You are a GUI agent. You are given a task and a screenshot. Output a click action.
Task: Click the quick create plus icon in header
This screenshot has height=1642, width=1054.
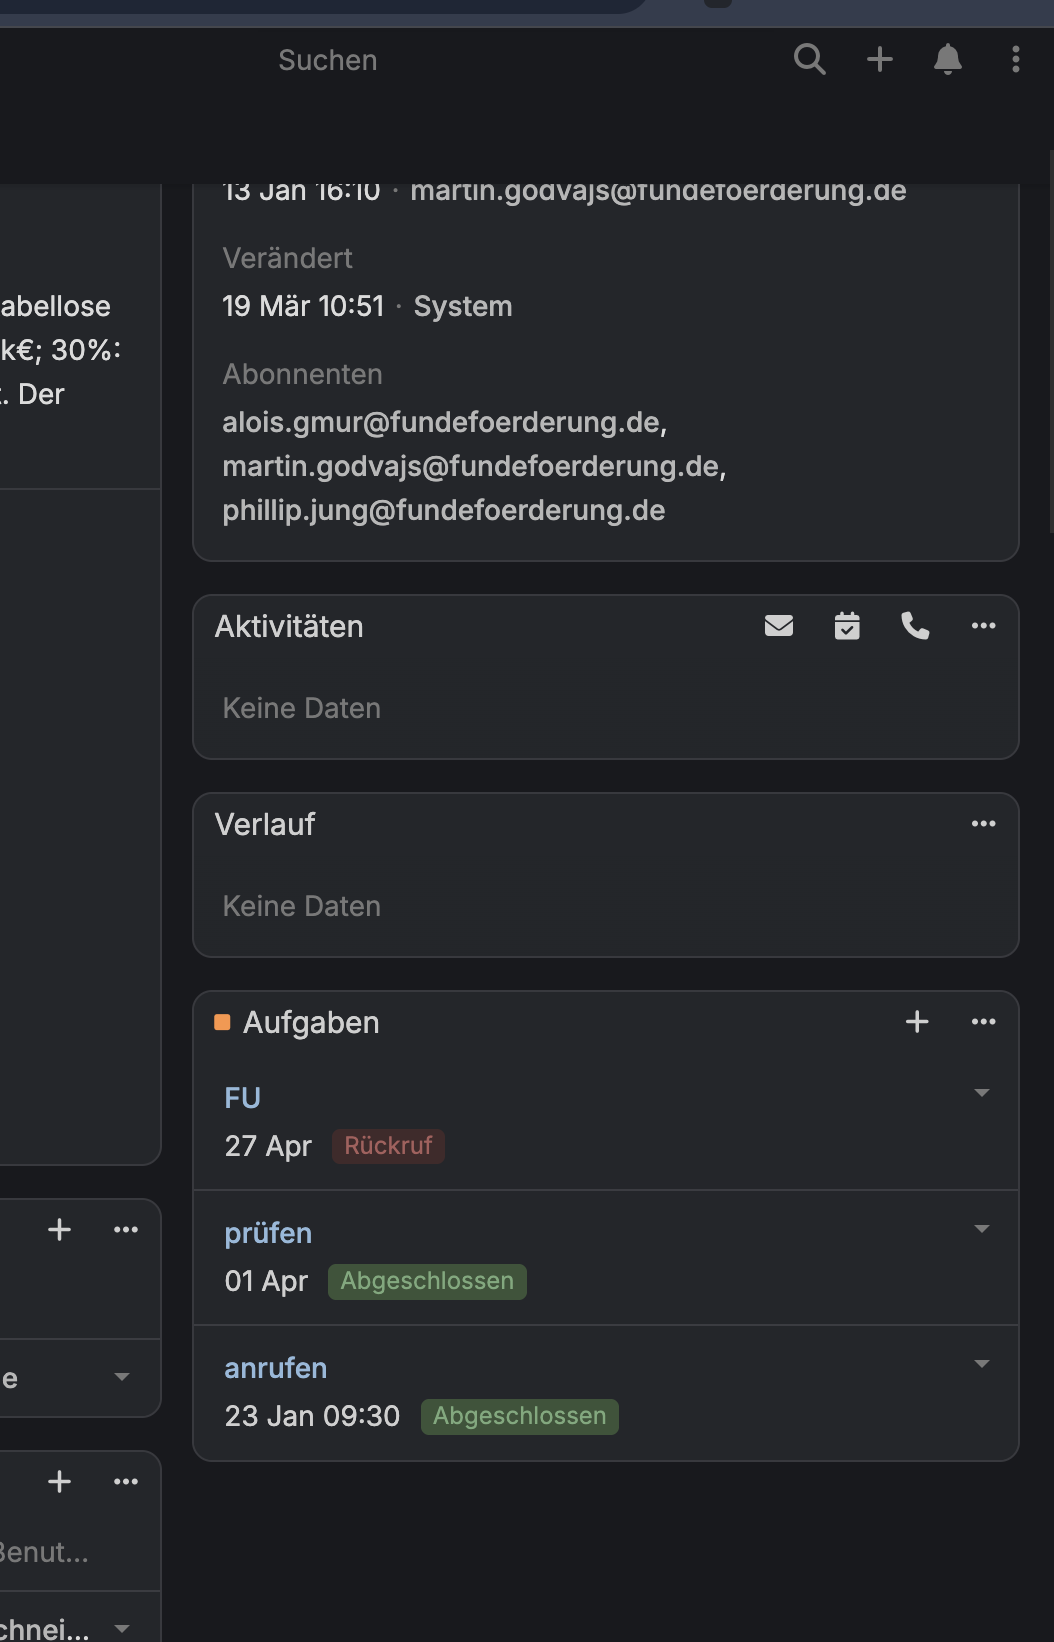point(880,60)
